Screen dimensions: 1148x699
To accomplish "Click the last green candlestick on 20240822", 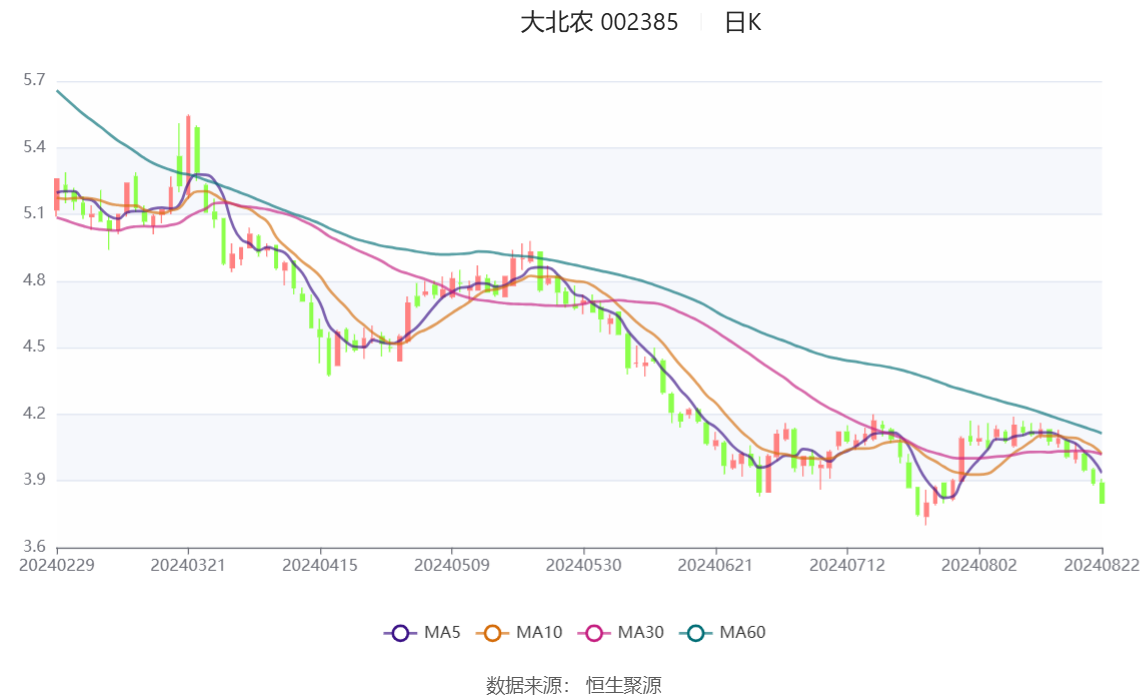I will click(1102, 492).
